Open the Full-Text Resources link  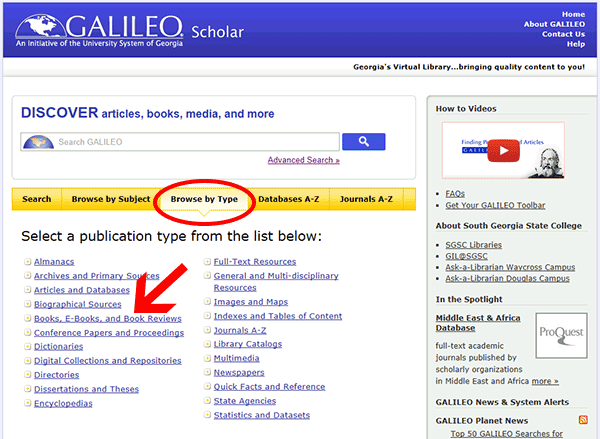point(255,262)
